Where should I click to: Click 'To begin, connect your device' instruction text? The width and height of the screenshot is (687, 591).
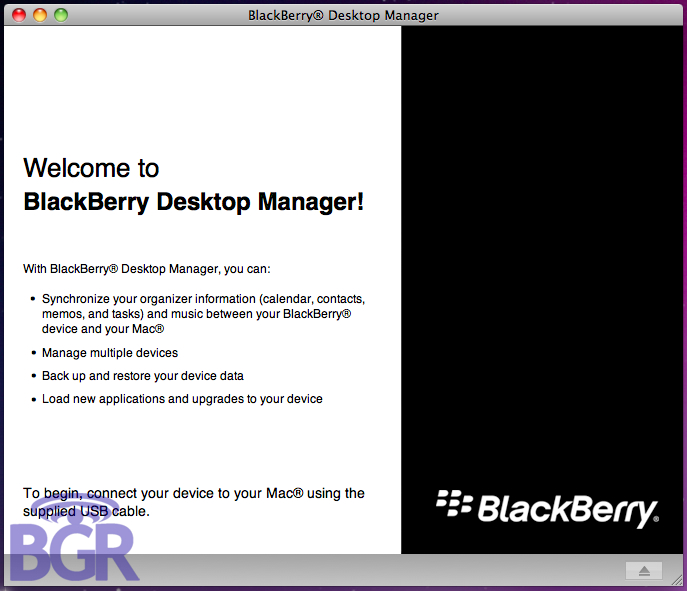coord(194,502)
